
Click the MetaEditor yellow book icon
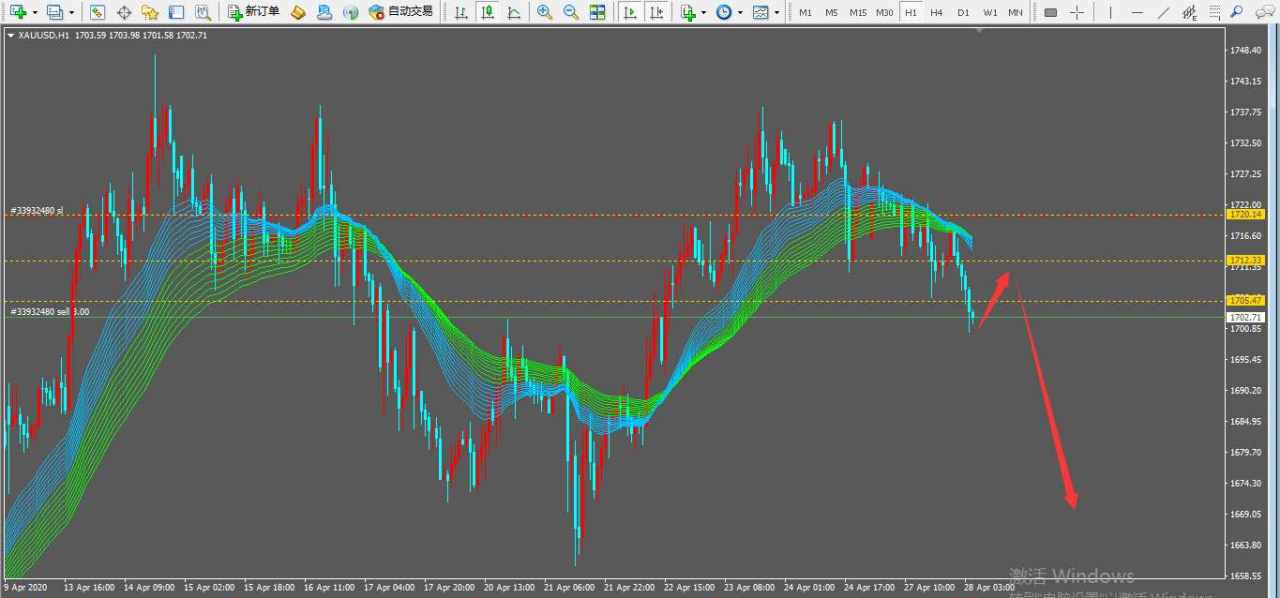coord(298,12)
